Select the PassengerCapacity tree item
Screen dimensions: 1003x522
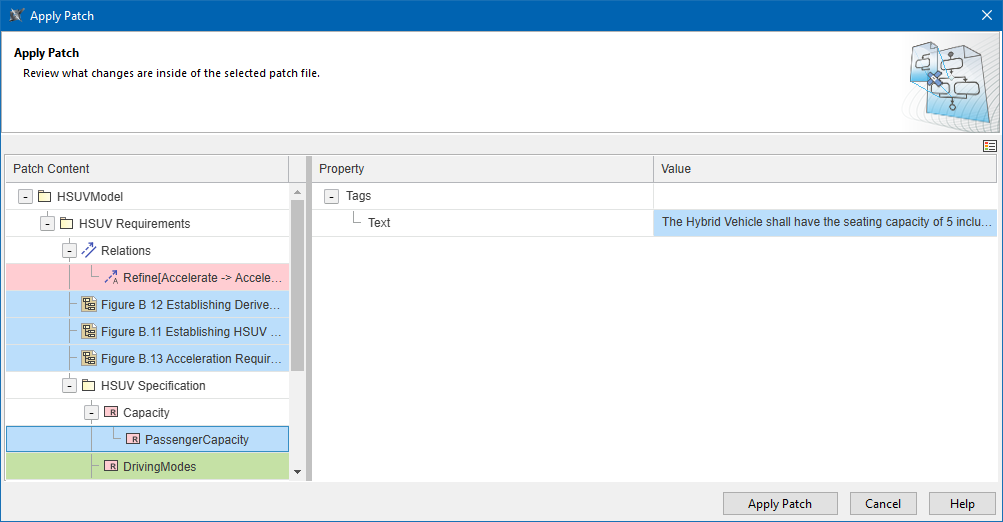(196, 439)
